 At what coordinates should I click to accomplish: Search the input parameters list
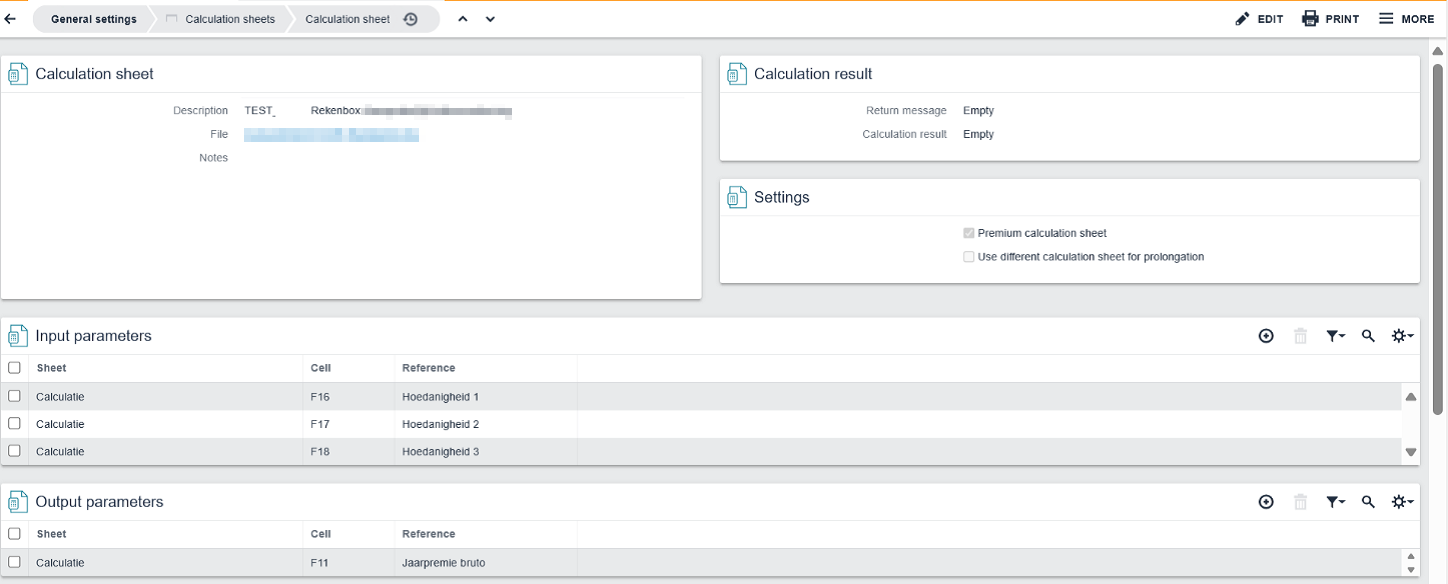(x=1368, y=337)
